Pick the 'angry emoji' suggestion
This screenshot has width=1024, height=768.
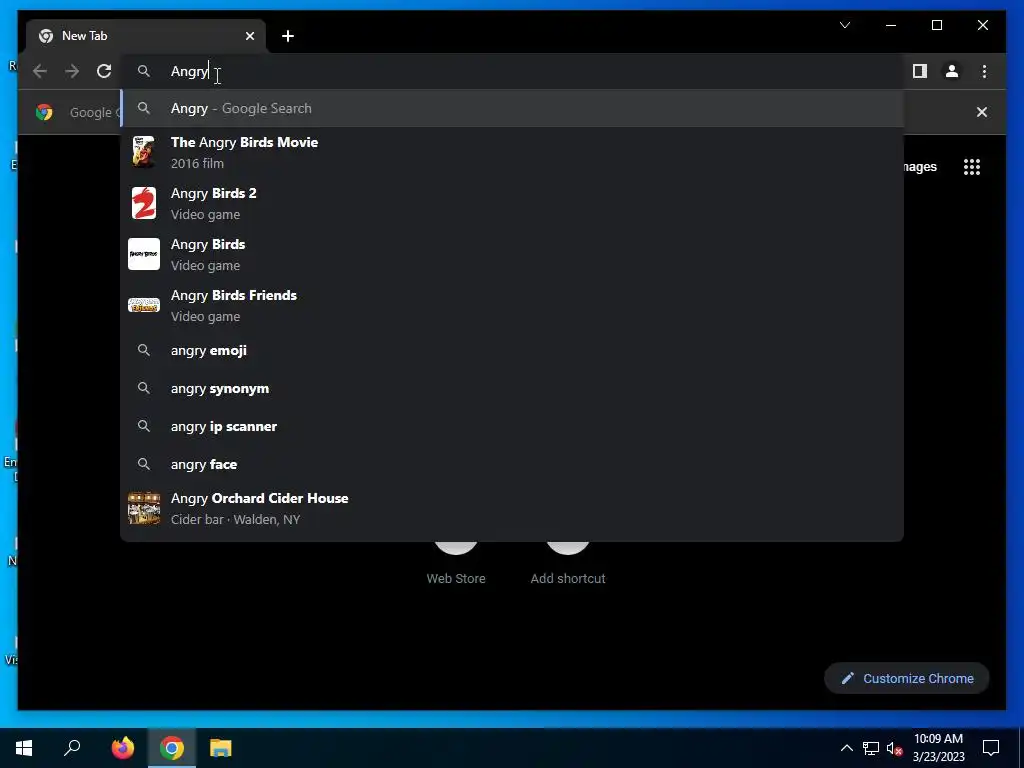coord(512,351)
